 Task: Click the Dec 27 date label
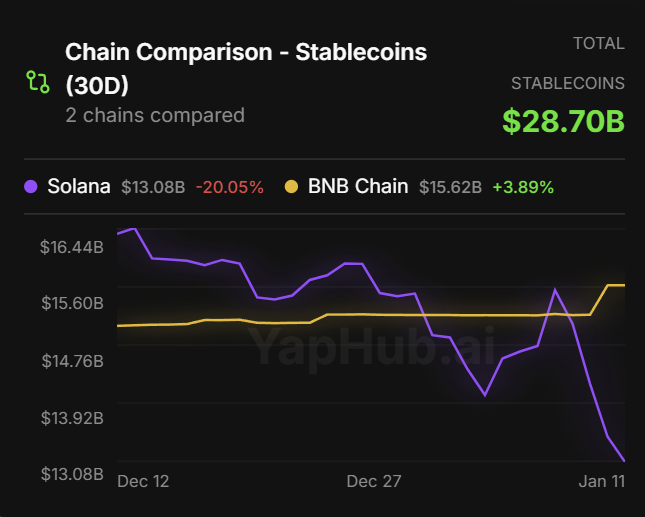click(x=374, y=481)
